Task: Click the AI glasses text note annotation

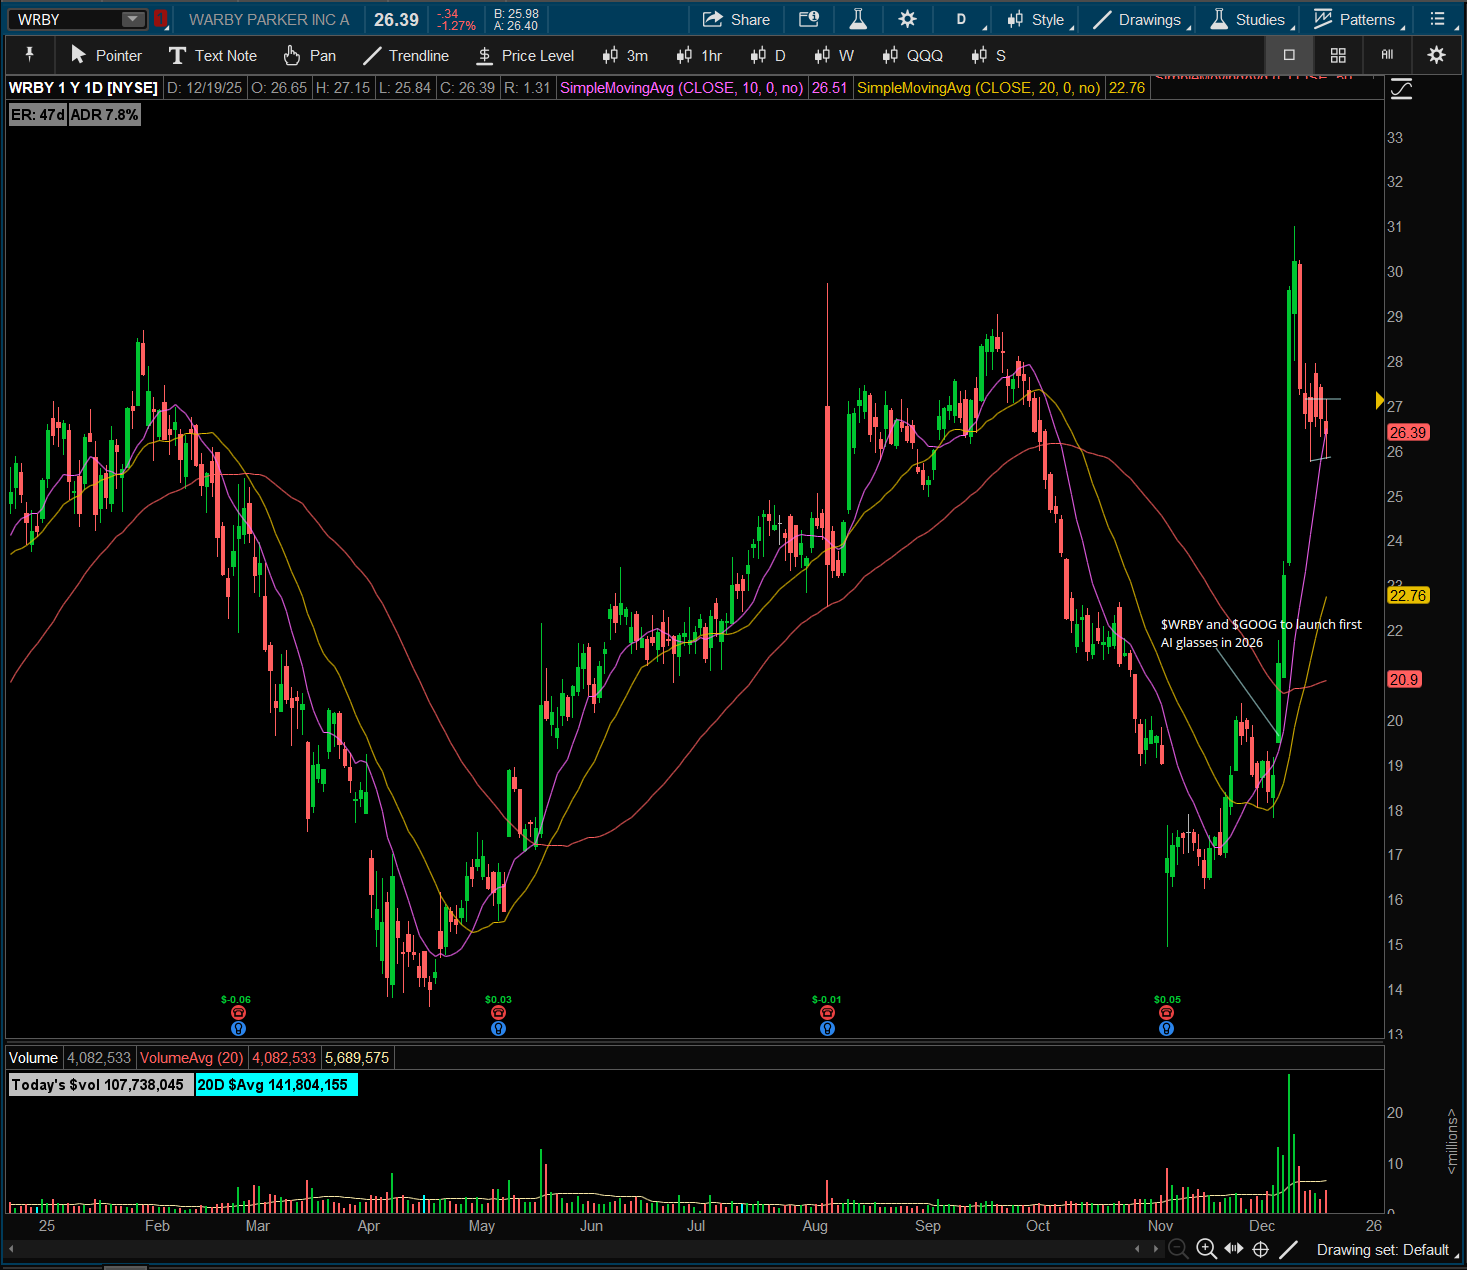Action: (1261, 633)
